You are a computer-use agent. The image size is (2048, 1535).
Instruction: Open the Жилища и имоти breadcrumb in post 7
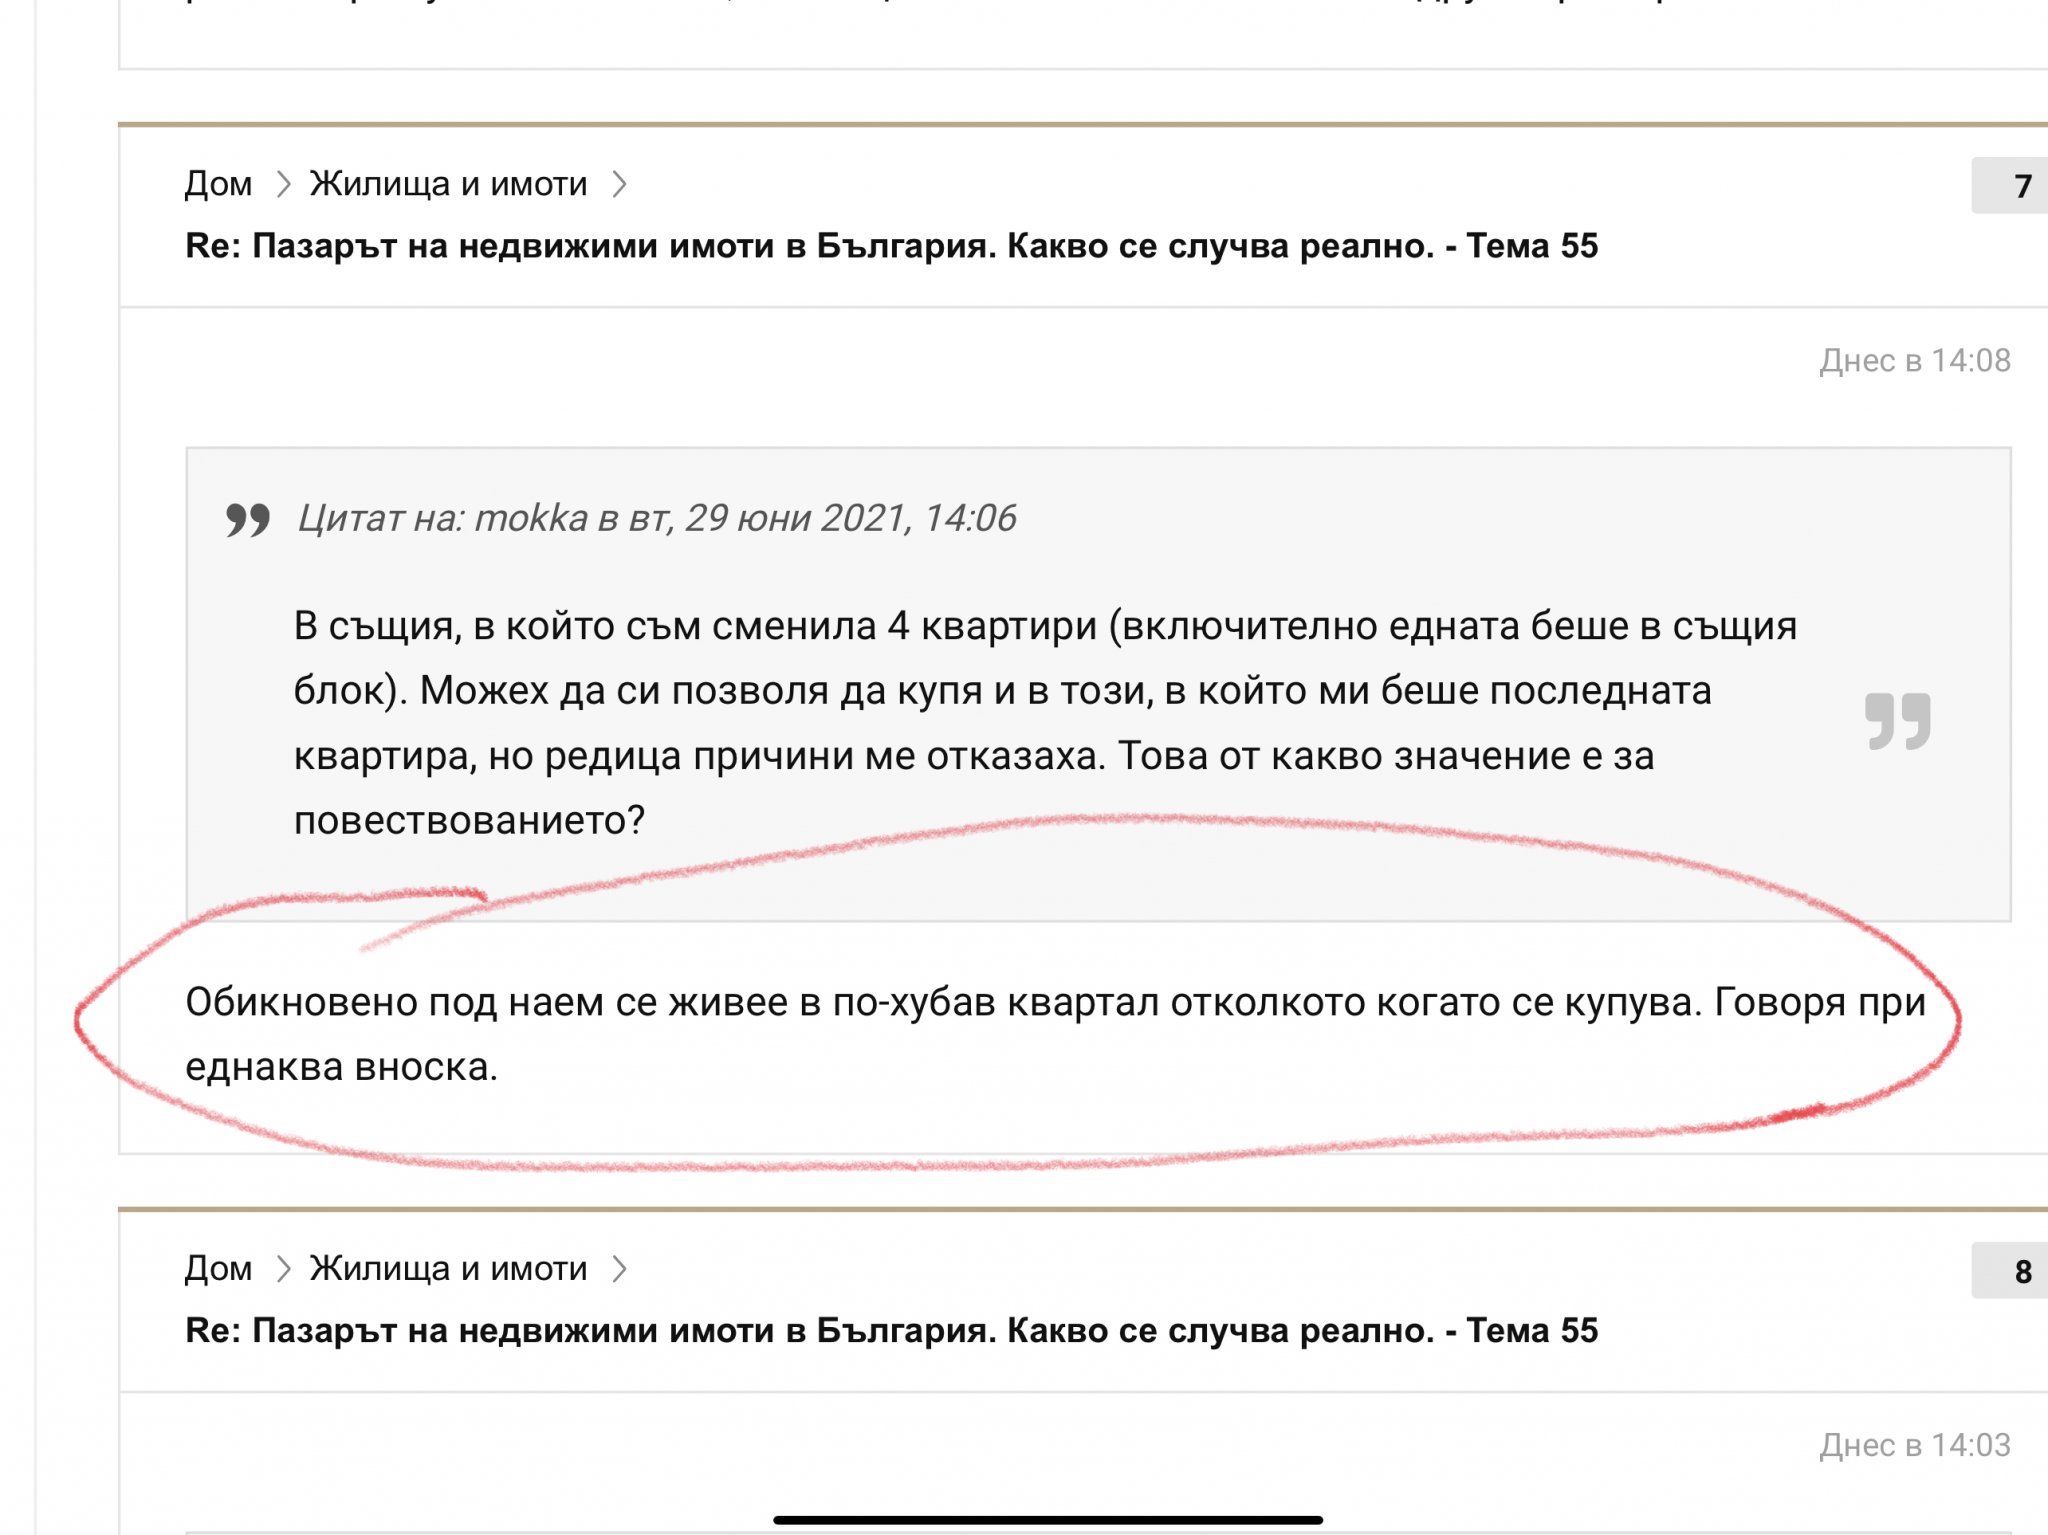448,184
